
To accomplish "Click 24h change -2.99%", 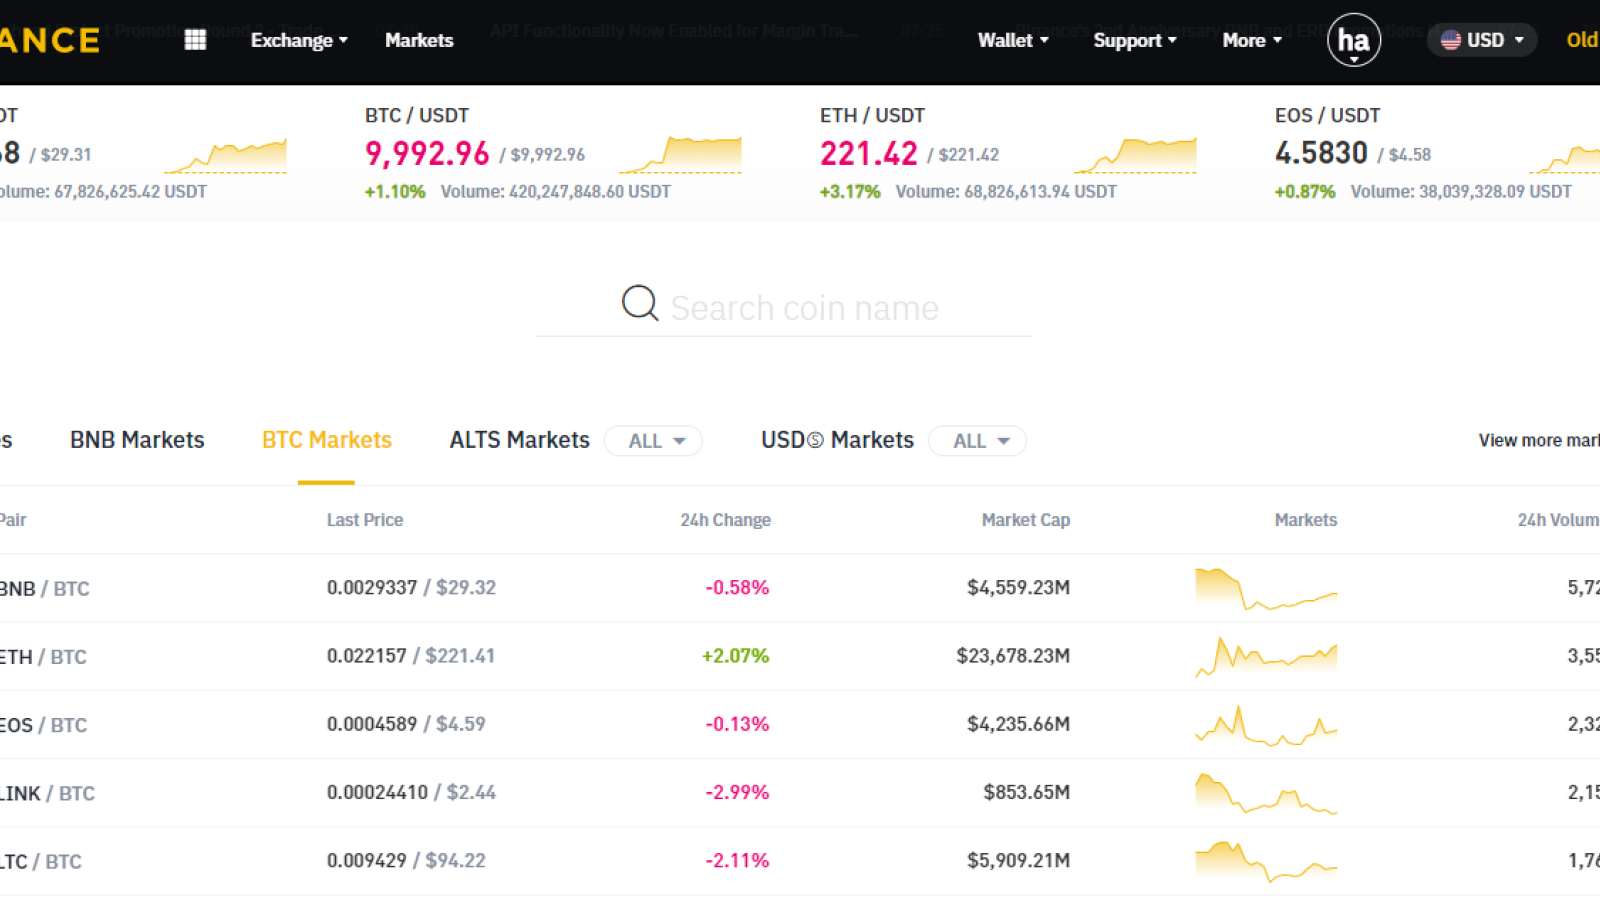I will pyautogui.click(x=737, y=793).
